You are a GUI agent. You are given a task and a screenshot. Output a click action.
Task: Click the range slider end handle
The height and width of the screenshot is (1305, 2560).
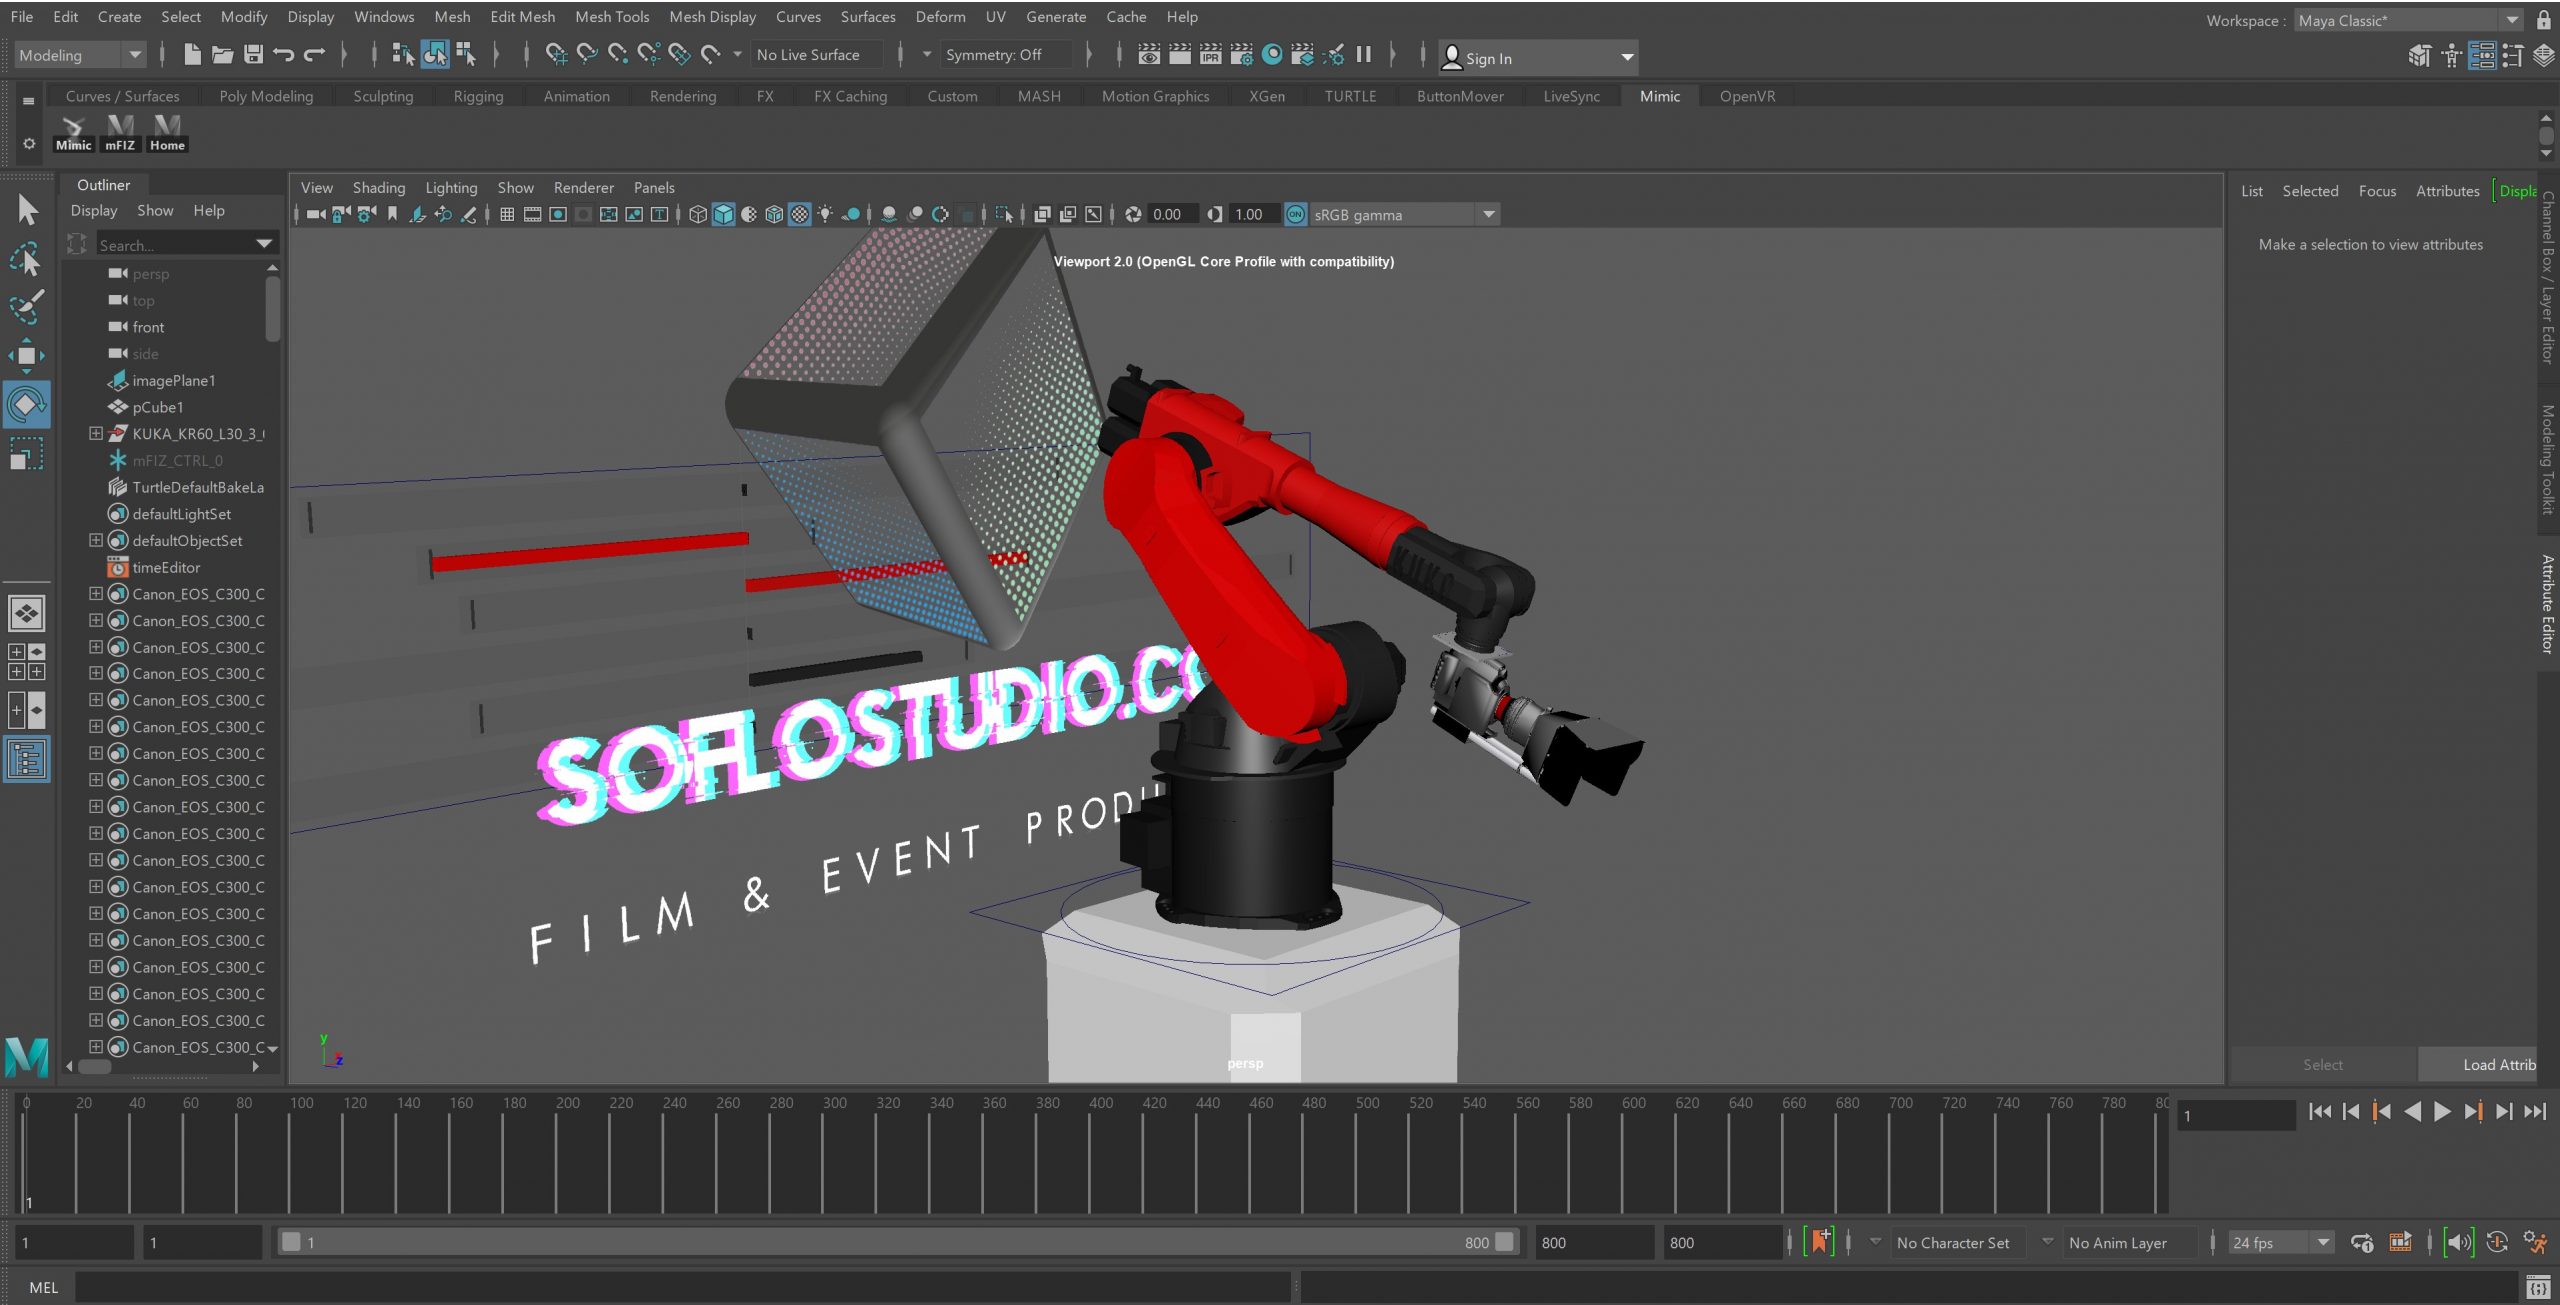pos(1503,1242)
